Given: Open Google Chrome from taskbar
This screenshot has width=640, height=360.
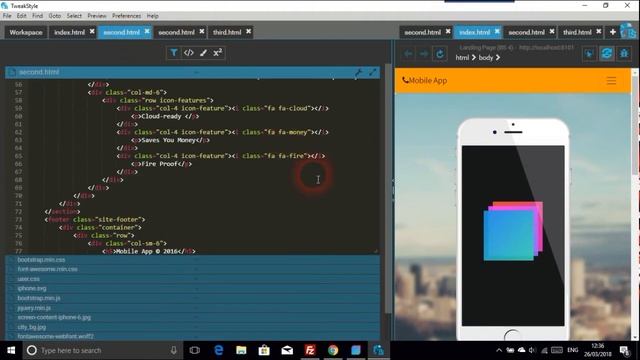Looking at the screenshot, I should click(333, 350).
